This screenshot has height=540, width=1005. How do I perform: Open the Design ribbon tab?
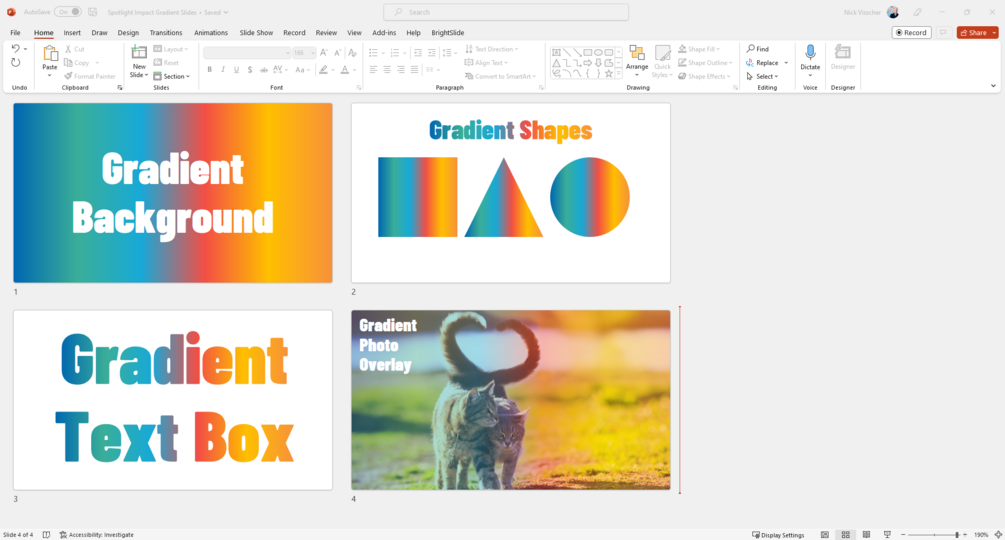point(128,33)
